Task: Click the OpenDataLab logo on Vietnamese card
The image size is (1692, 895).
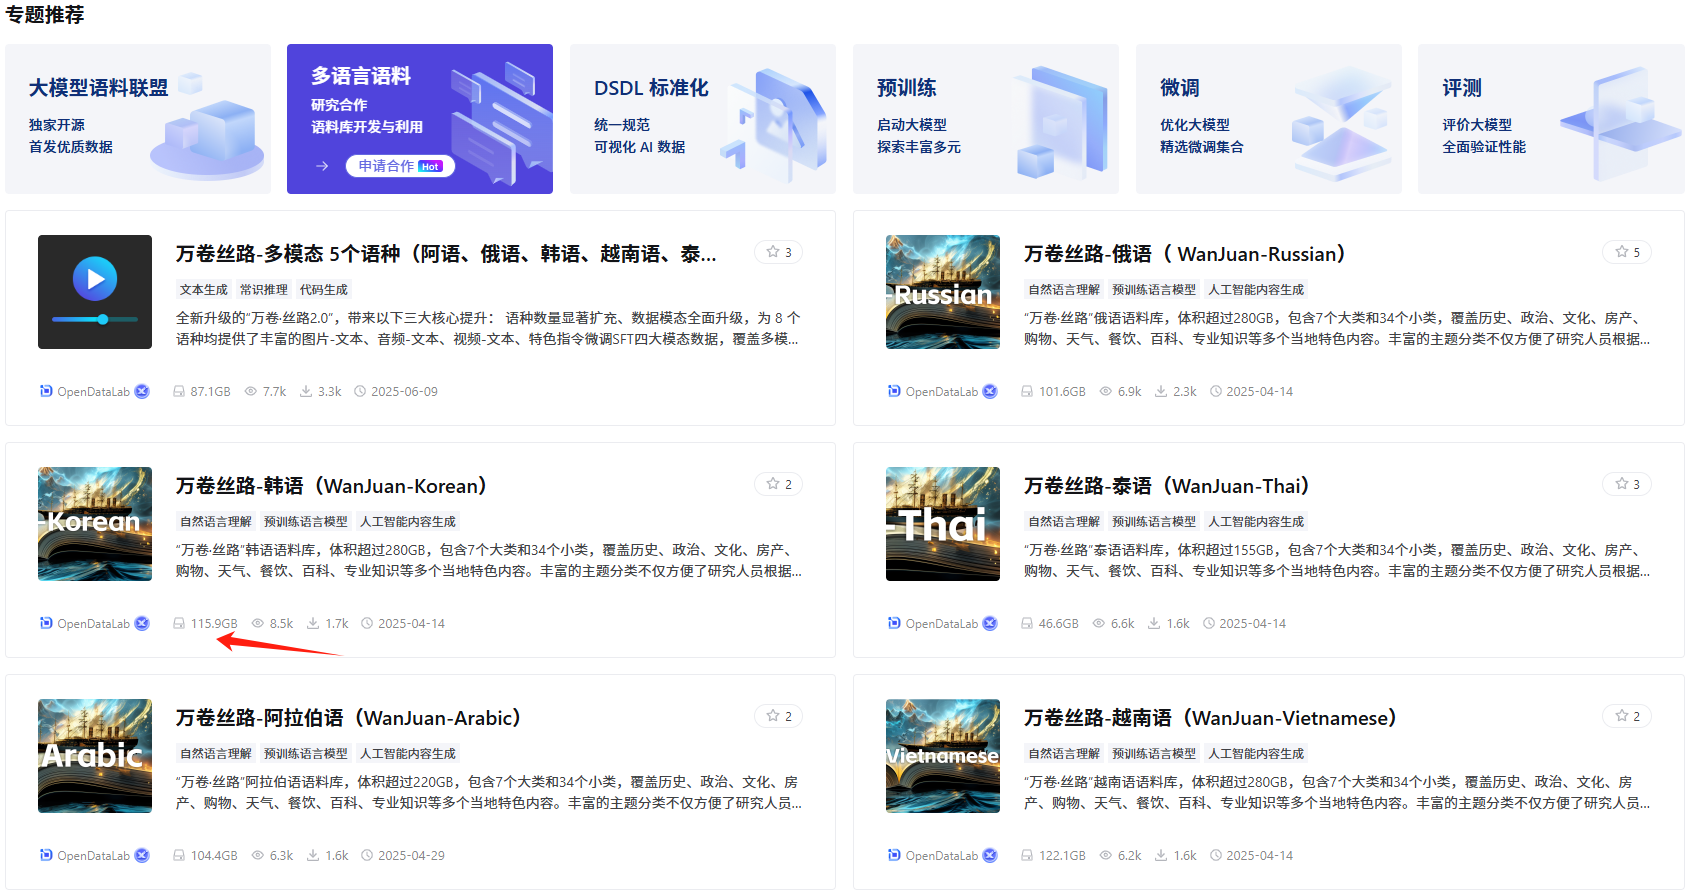Action: coord(894,855)
